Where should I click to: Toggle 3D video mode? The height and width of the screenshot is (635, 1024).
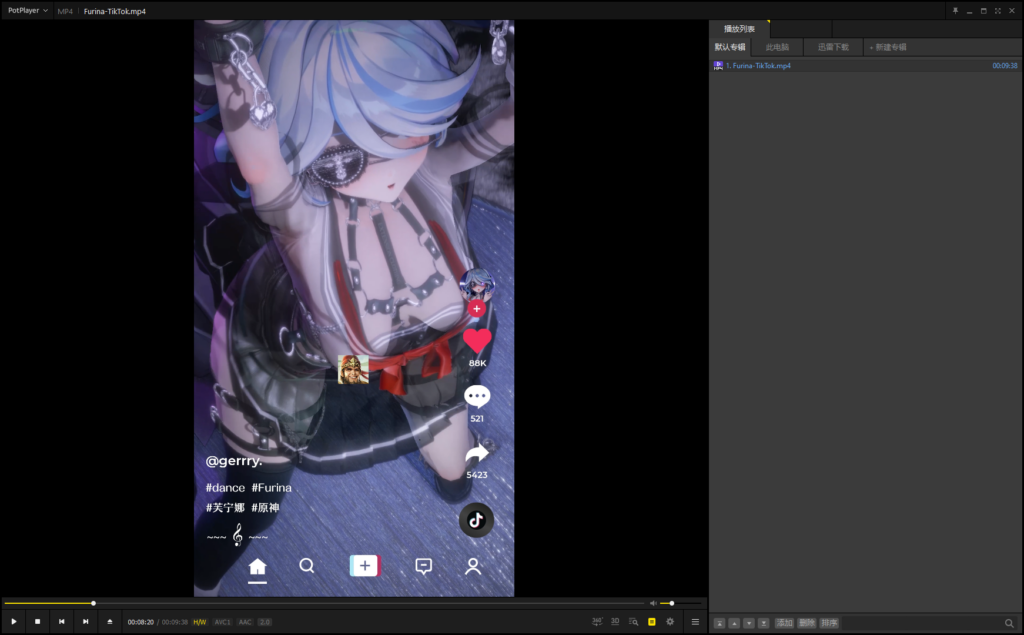(x=615, y=622)
